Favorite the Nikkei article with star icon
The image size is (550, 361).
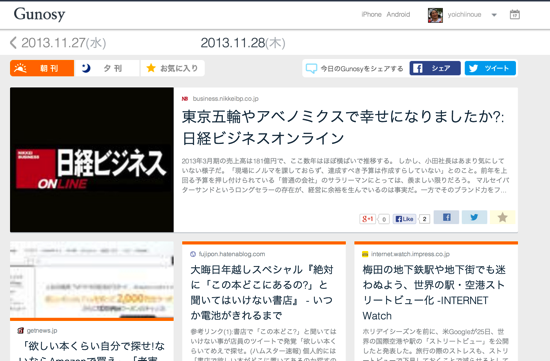(502, 217)
